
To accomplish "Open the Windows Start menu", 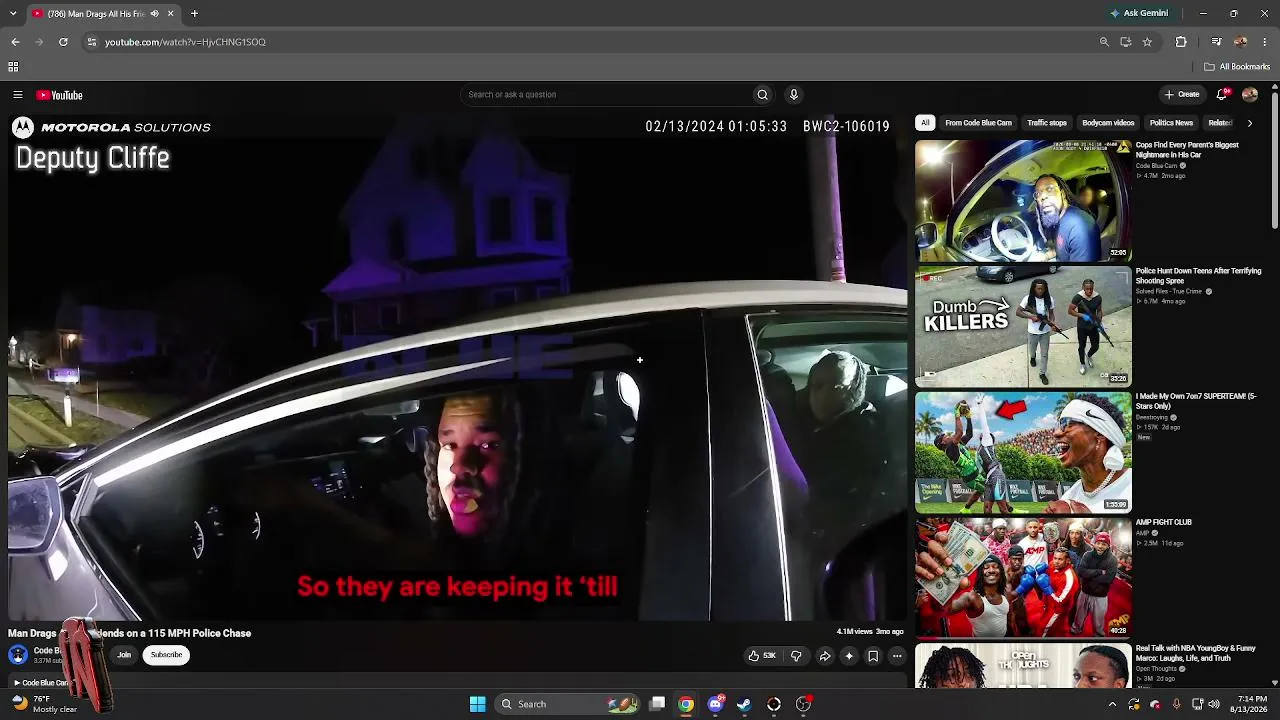I will pos(477,704).
